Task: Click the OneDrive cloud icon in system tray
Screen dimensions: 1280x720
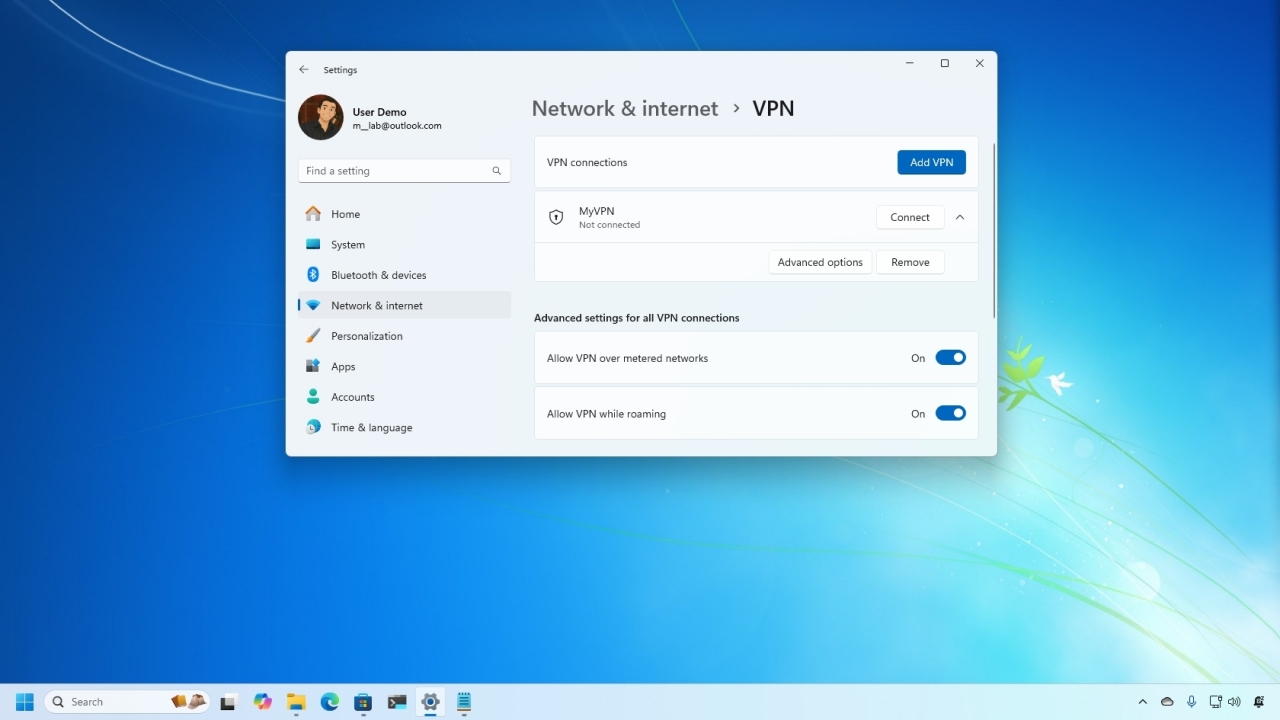Action: [1166, 701]
